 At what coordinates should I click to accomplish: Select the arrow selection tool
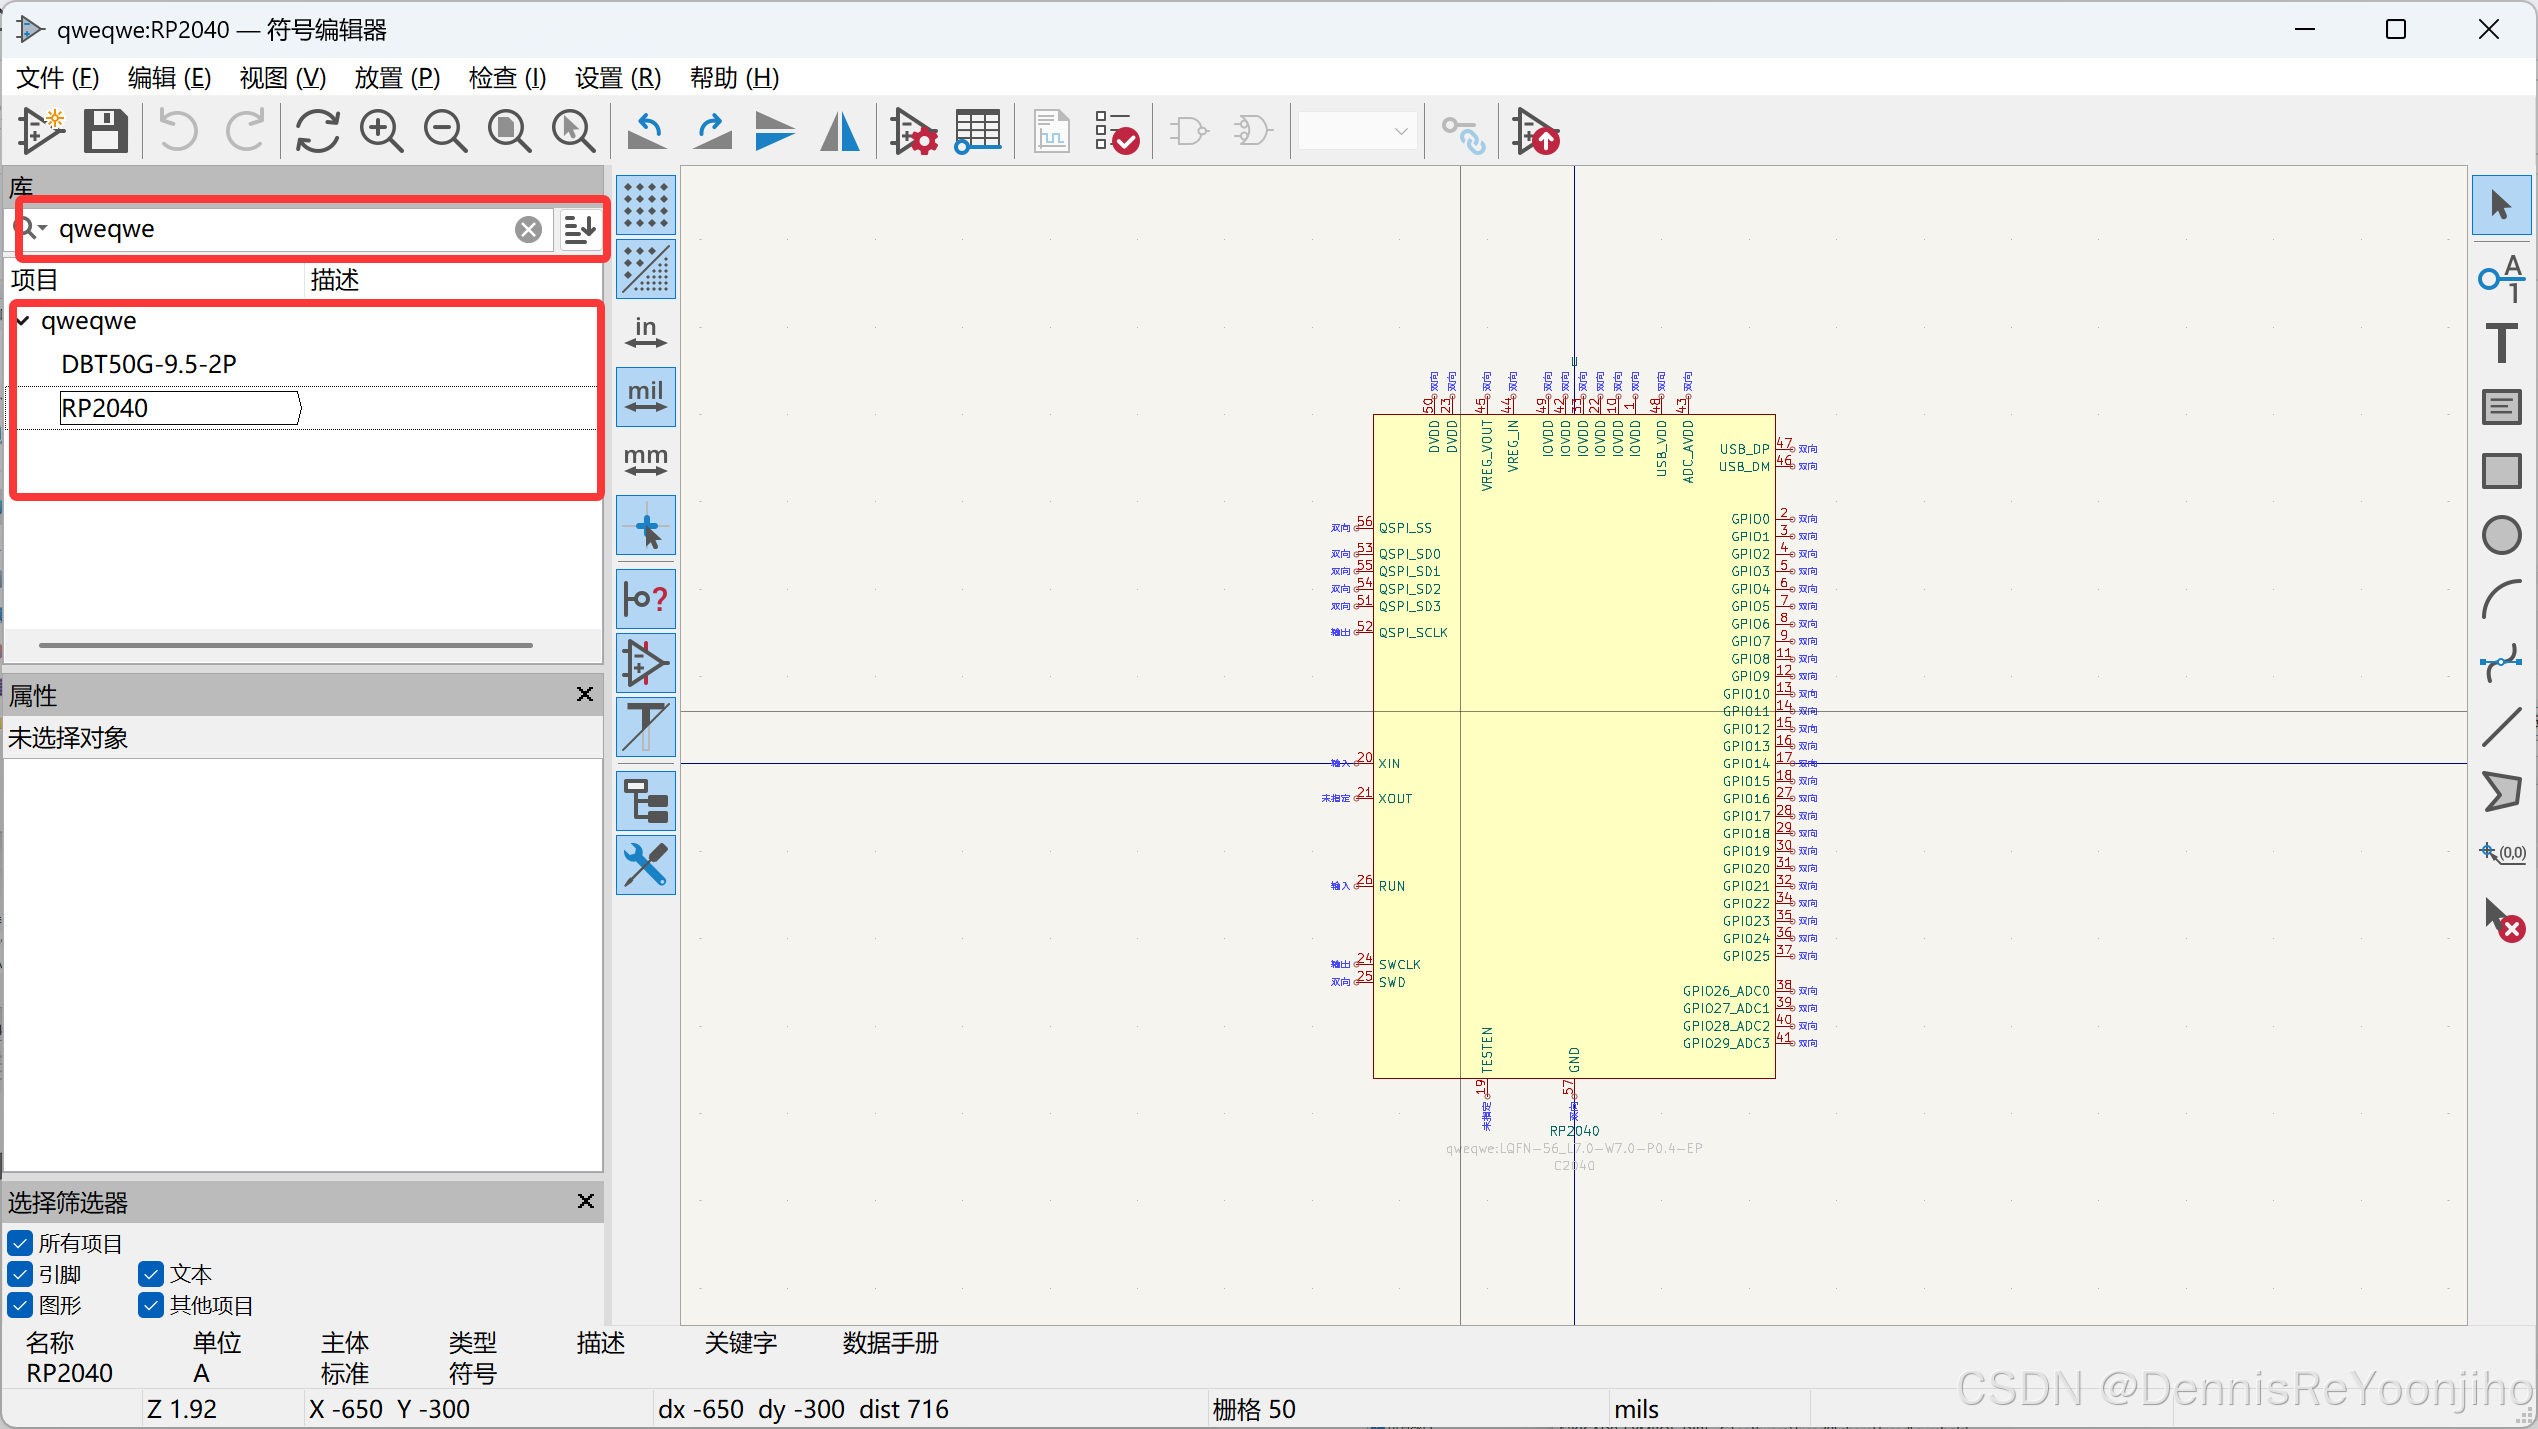2501,205
